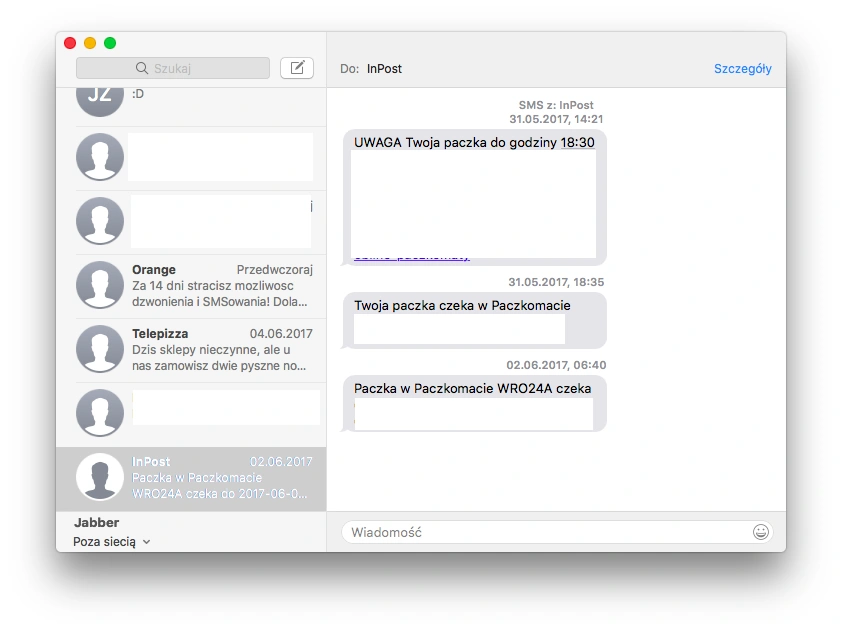Viewport: 842px width, 632px height.
Task: Click the 02.06.2017, 06:40 timestamp
Action: [556, 365]
